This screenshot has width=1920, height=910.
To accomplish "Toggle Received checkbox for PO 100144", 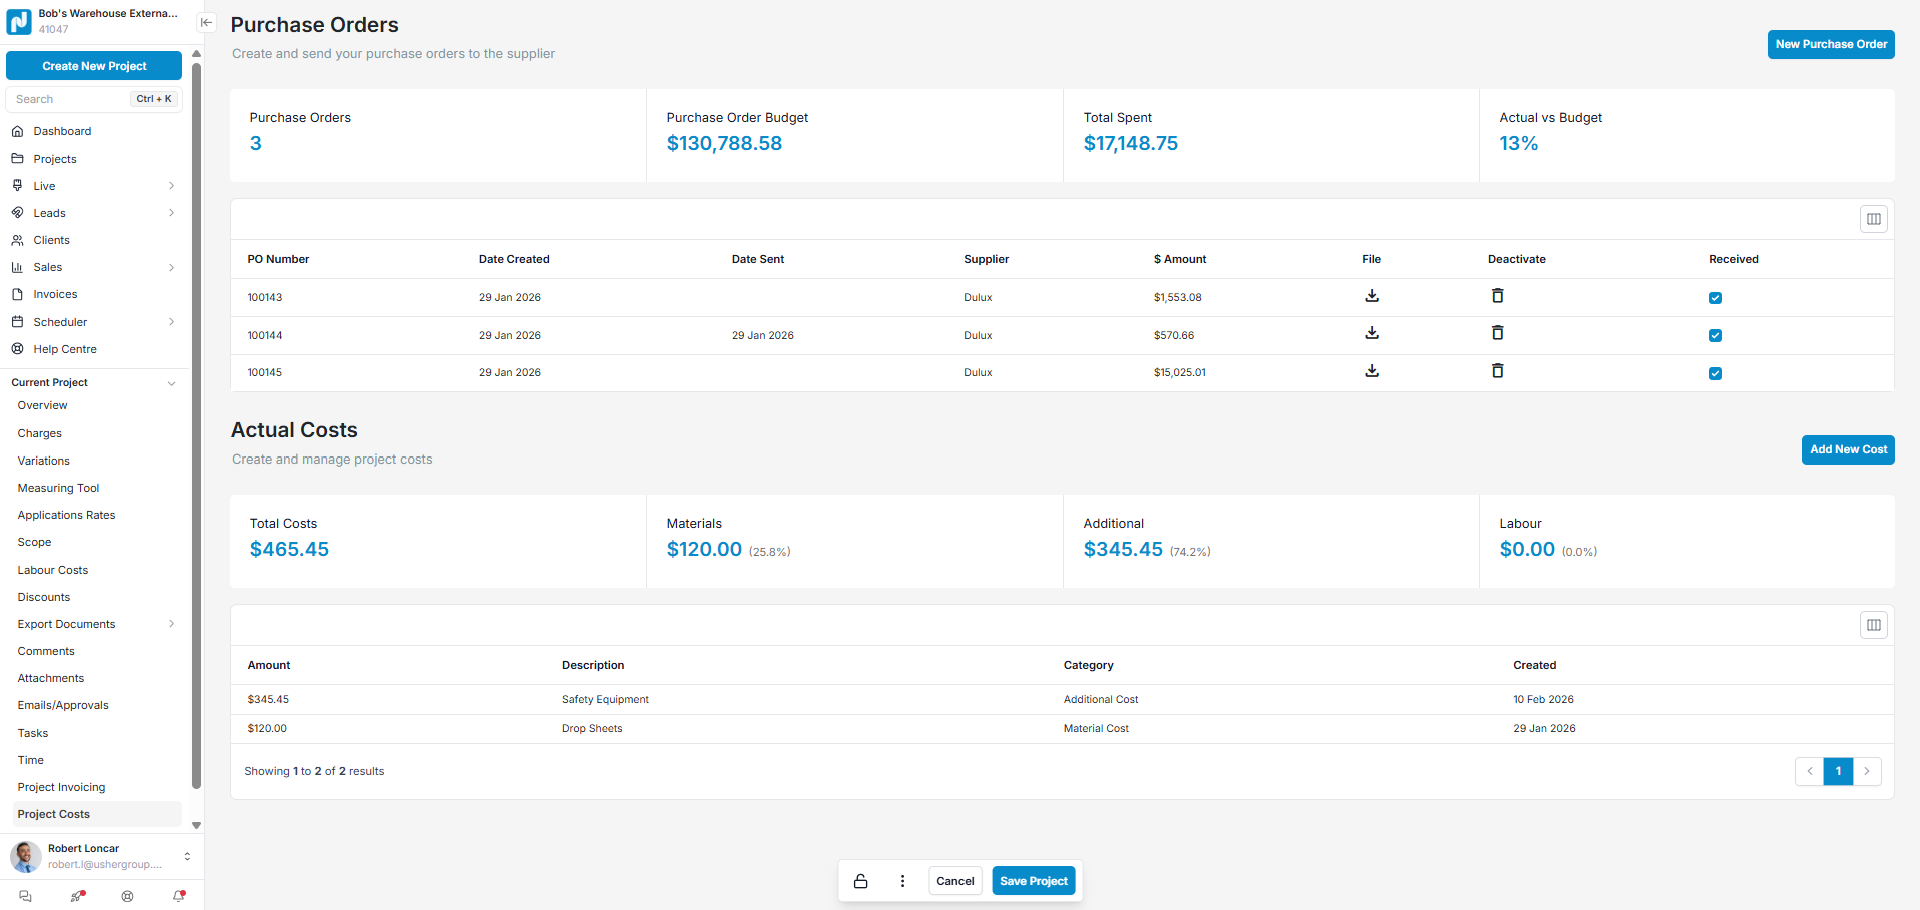I will pyautogui.click(x=1715, y=336).
